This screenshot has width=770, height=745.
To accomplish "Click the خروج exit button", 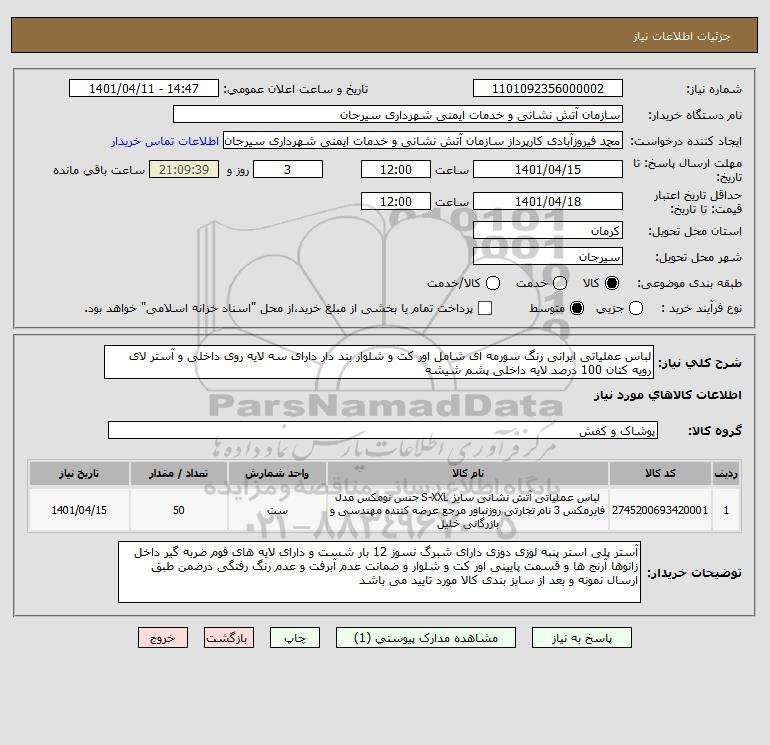I will point(163,638).
